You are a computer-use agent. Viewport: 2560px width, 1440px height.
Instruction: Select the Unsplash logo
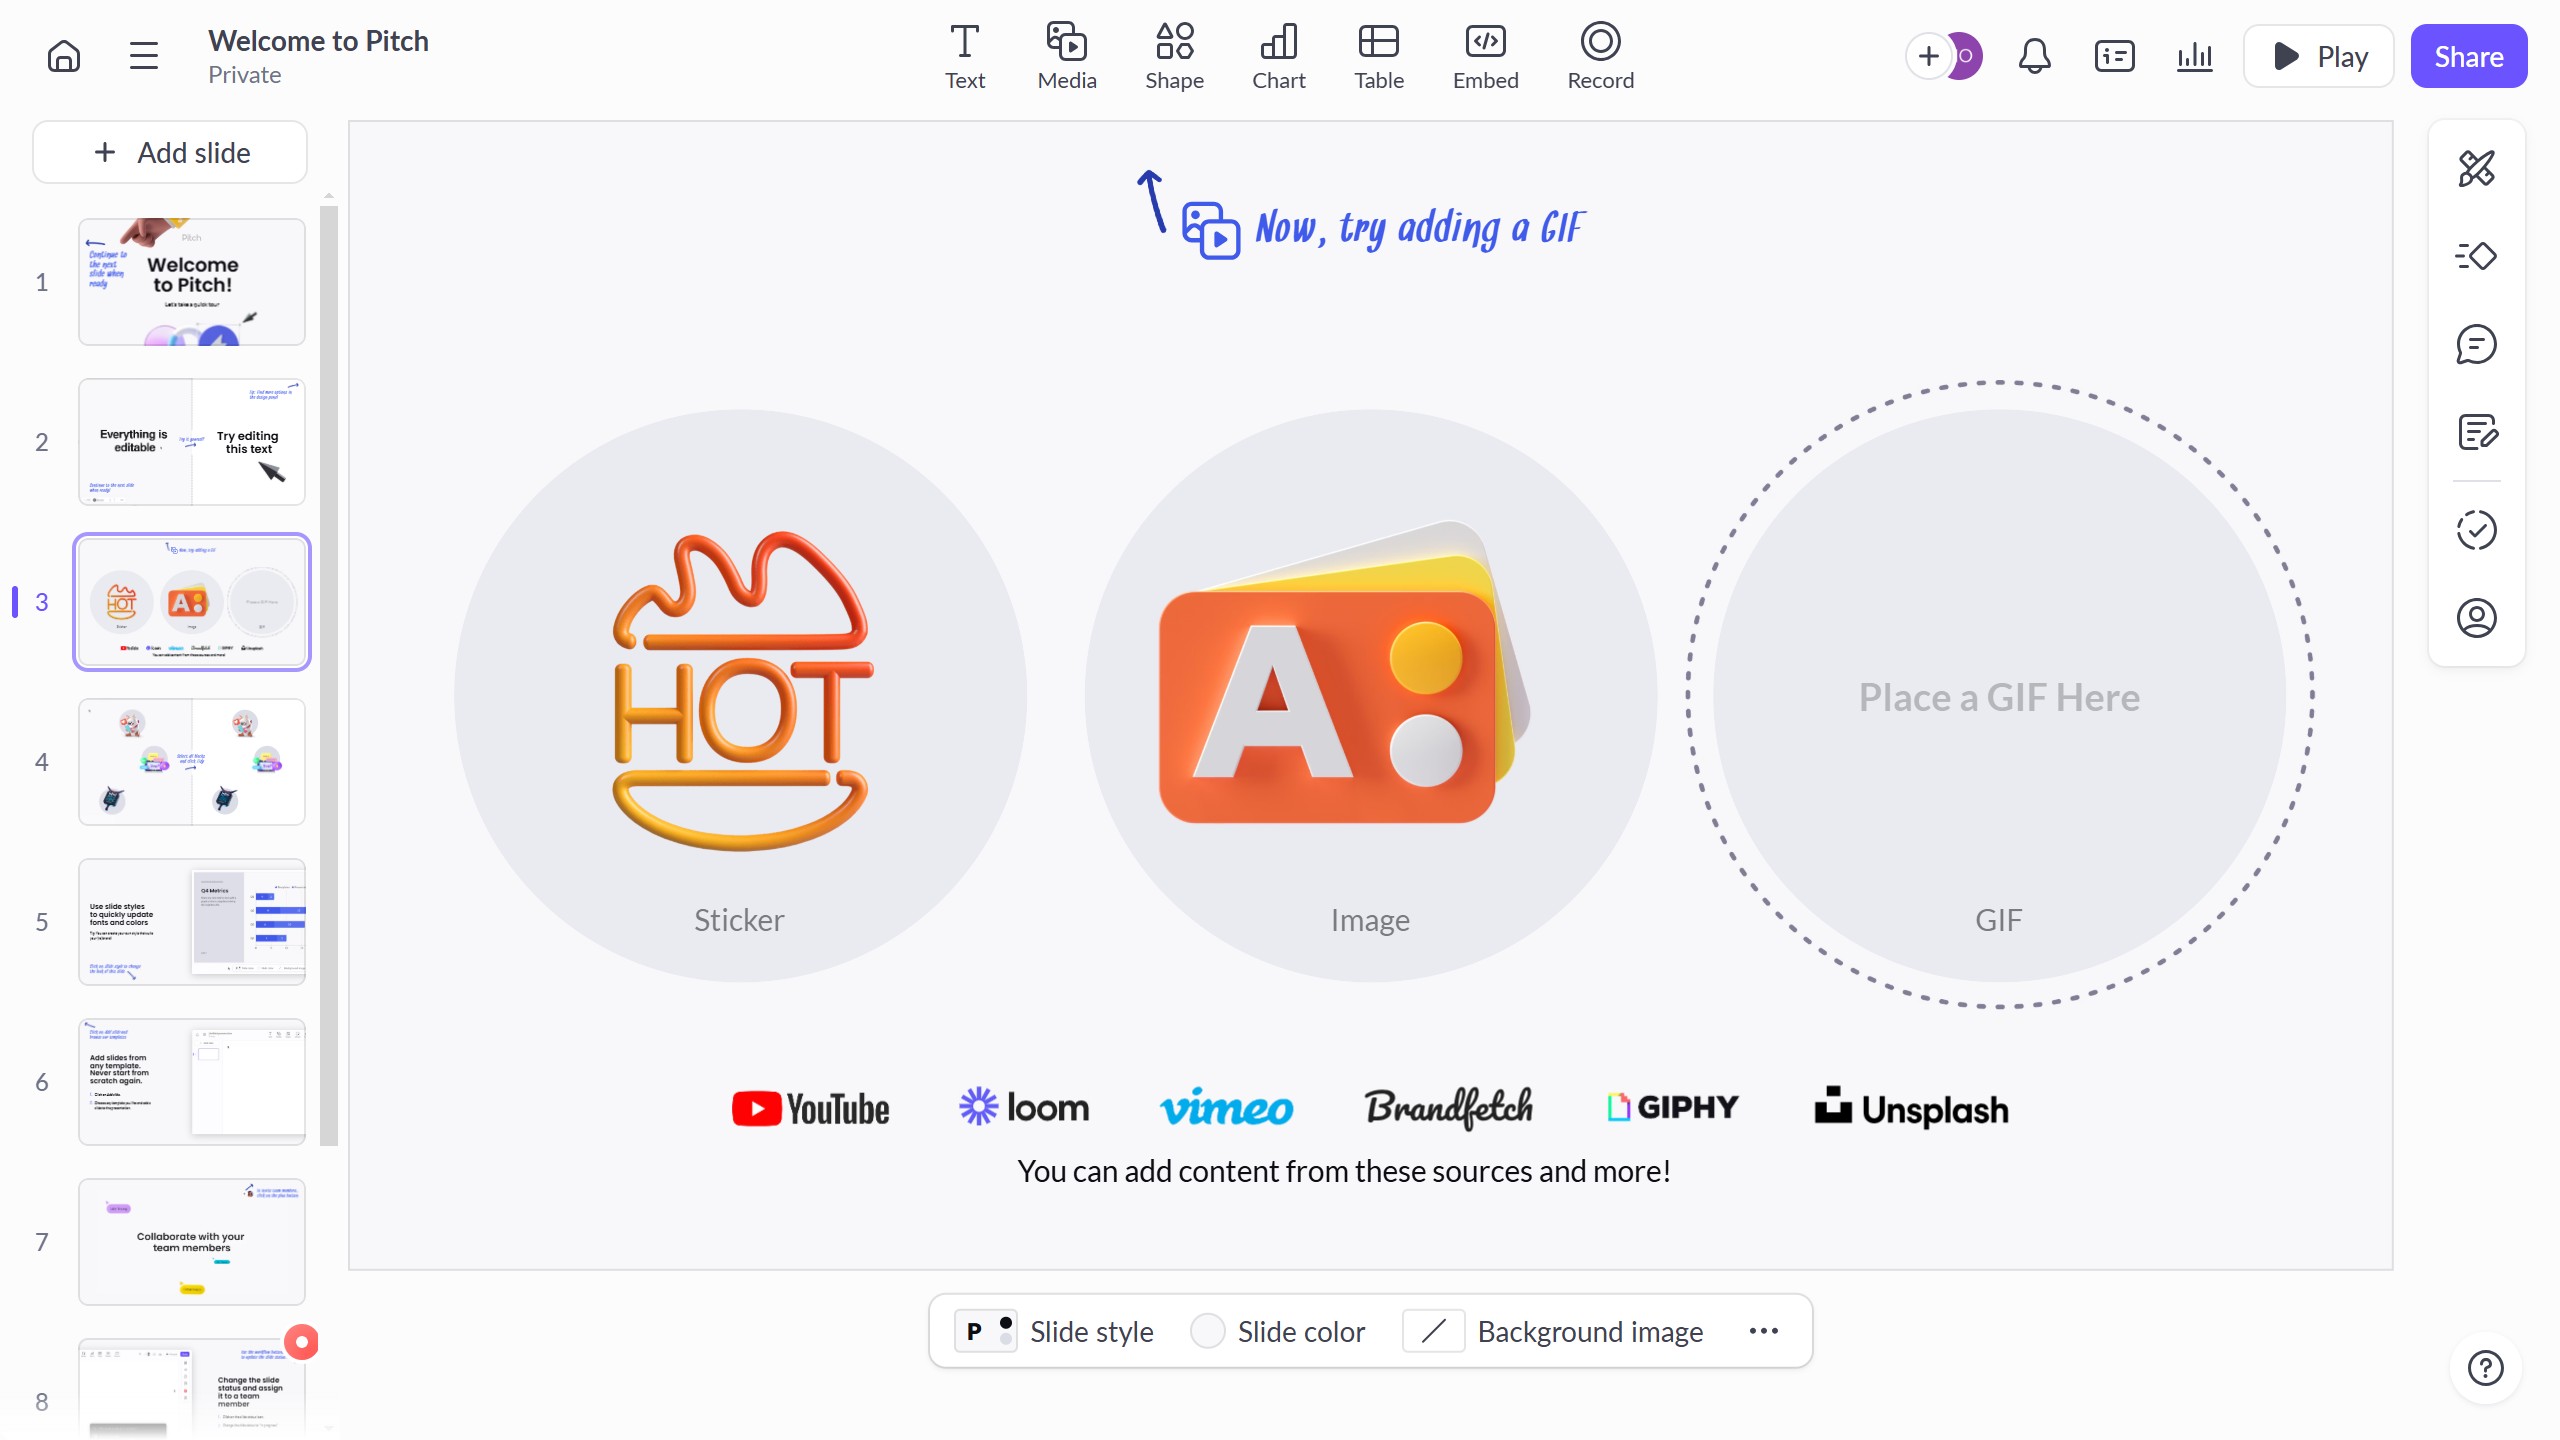pyautogui.click(x=1911, y=1107)
